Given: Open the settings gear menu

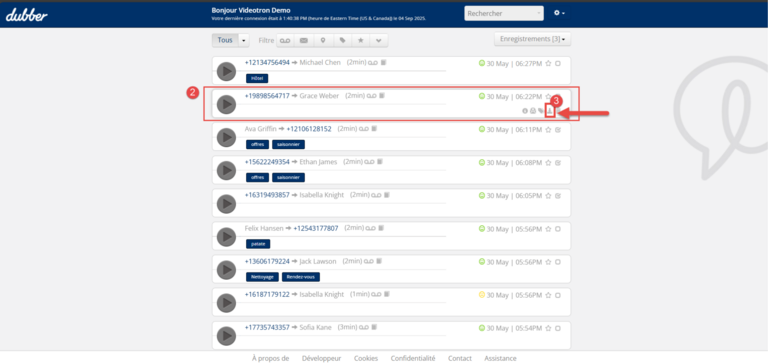Looking at the screenshot, I should [559, 13].
